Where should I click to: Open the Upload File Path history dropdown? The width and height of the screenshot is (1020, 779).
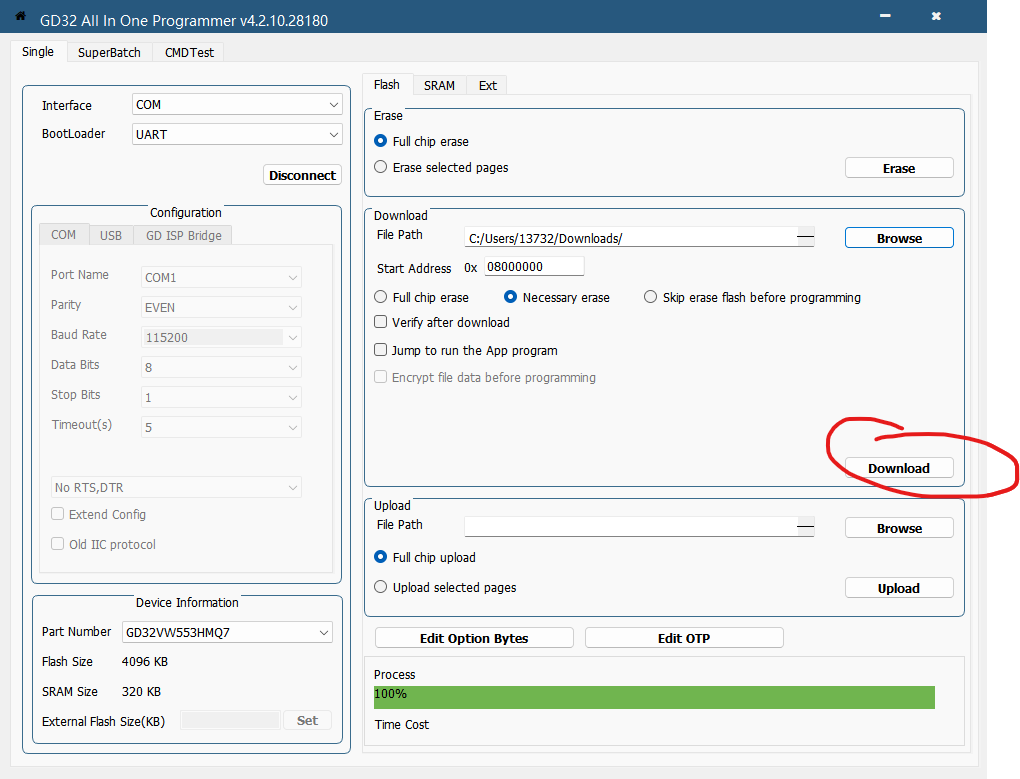click(805, 527)
